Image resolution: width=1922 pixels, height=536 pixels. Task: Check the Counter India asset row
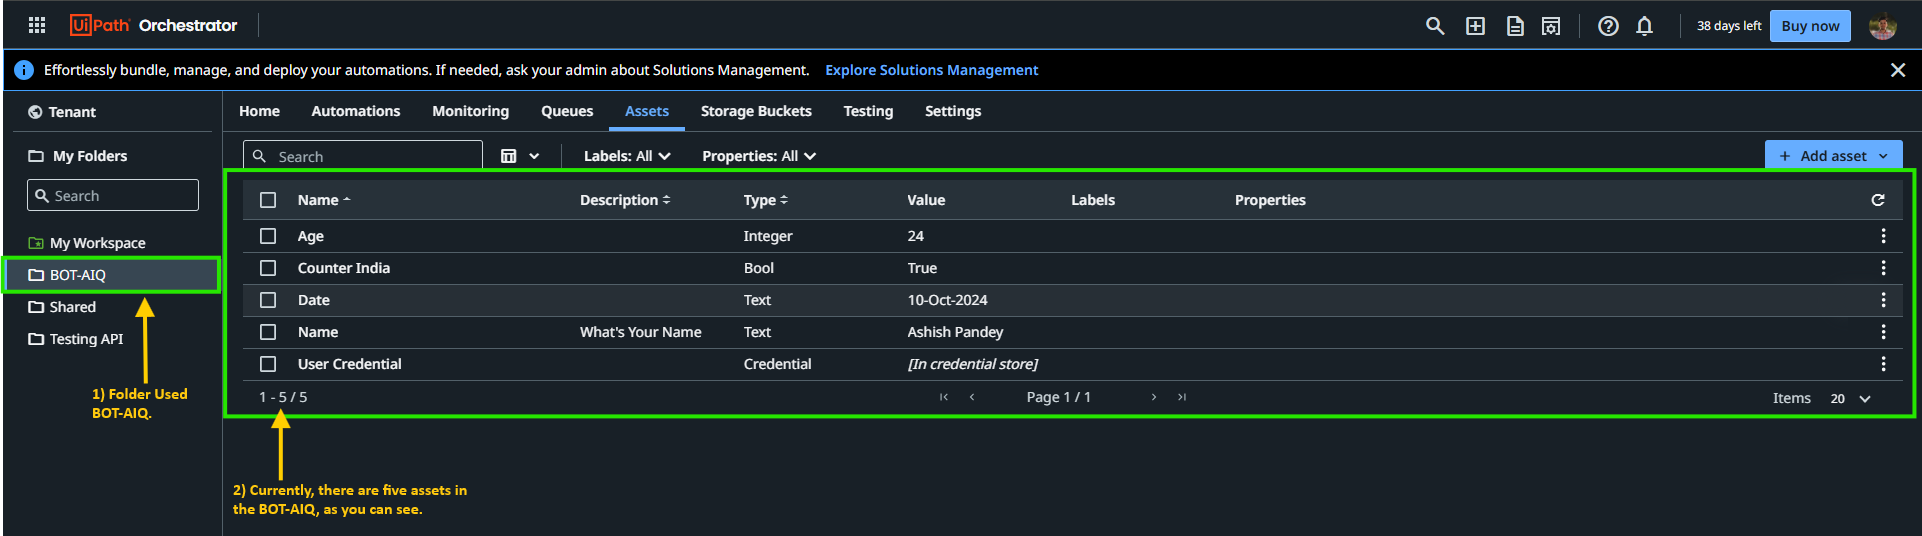tap(268, 268)
